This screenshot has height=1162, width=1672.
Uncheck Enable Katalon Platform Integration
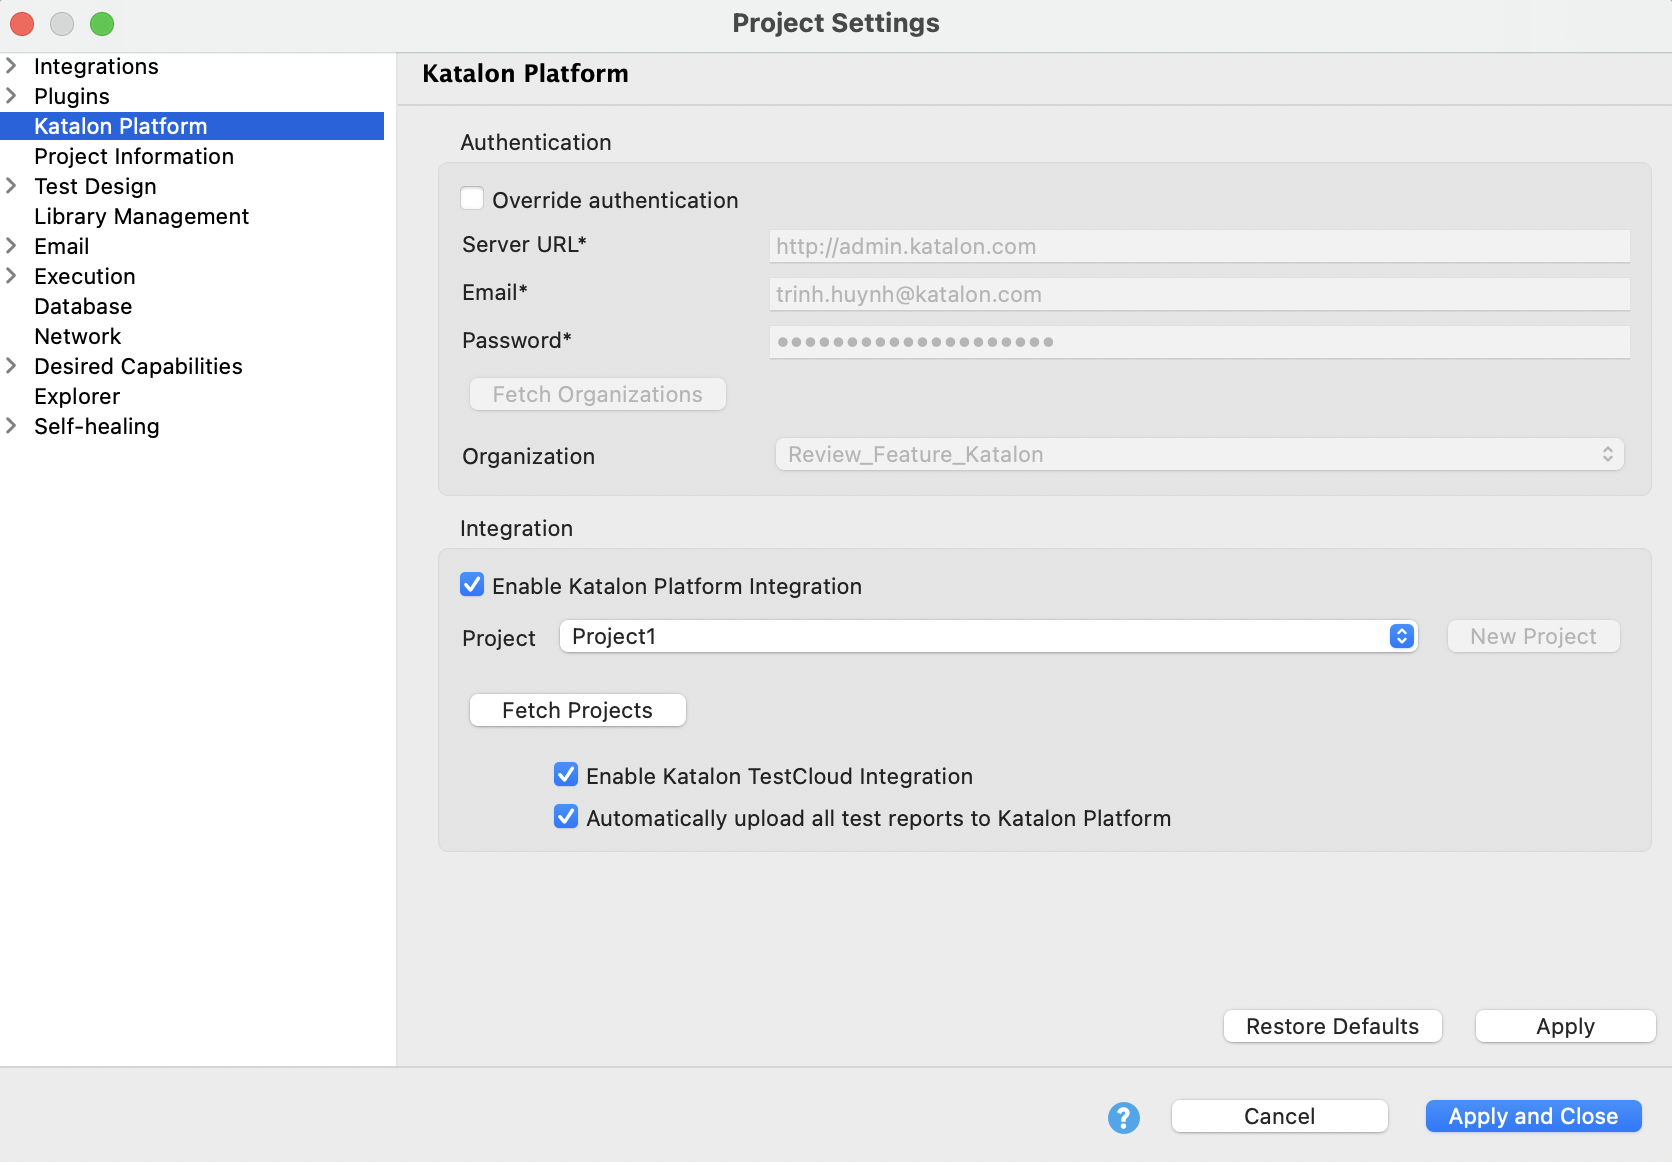(x=472, y=584)
